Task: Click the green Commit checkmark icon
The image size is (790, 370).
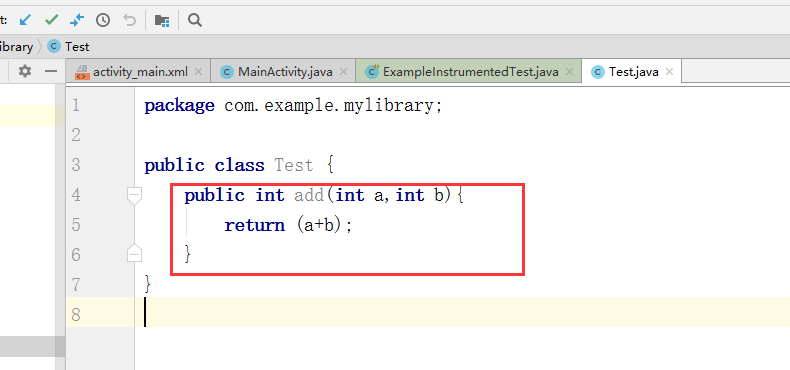Action: point(51,20)
